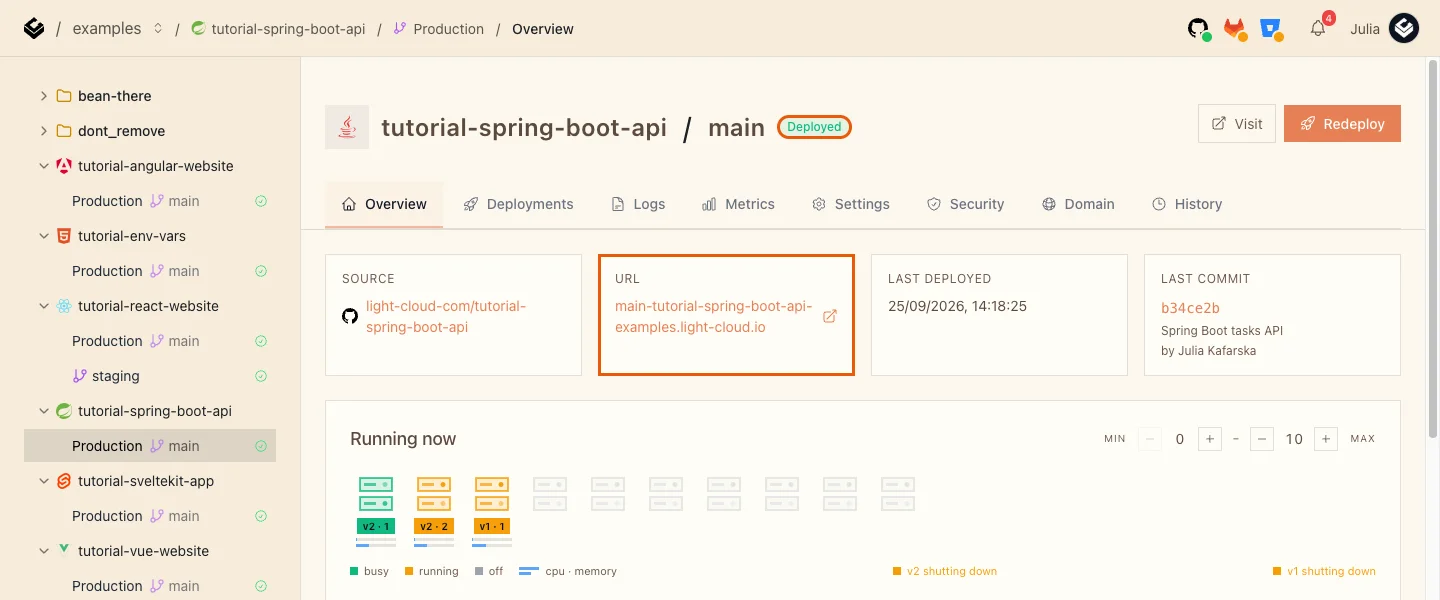
Task: Switch to the Domain tab
Action: point(1078,204)
